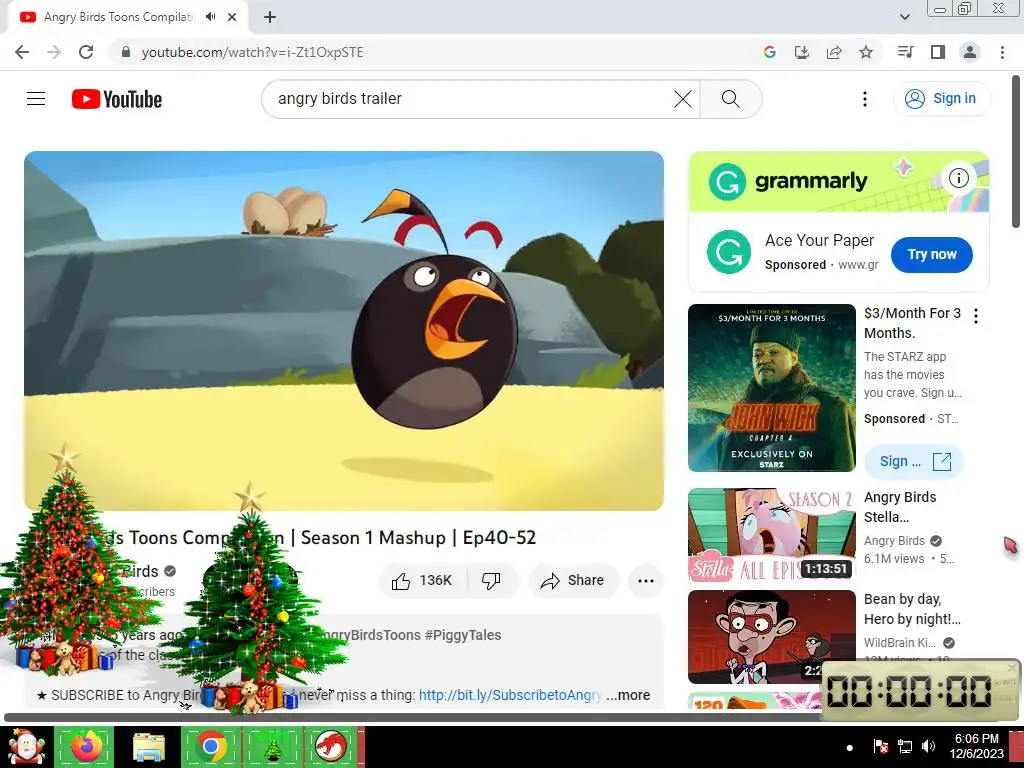Bookmark this page with the star
This screenshot has height=768, width=1024.
tap(866, 52)
